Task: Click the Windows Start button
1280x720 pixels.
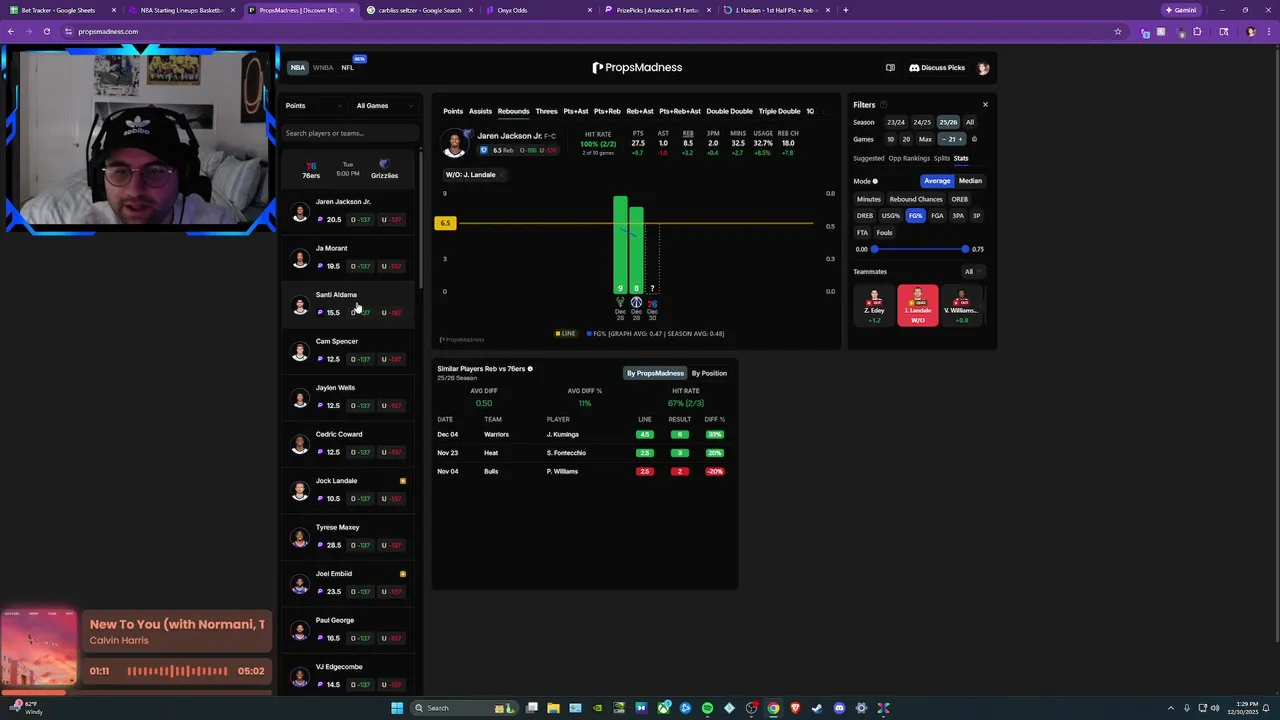Action: coord(397,708)
